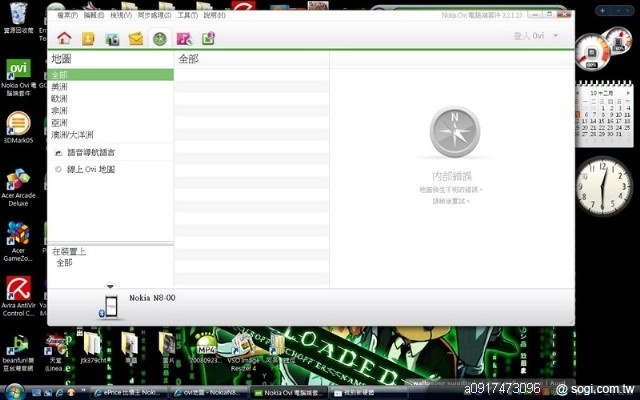Click the sidebar add gadget plus button
The width and height of the screenshot is (640, 400).
[602, 11]
